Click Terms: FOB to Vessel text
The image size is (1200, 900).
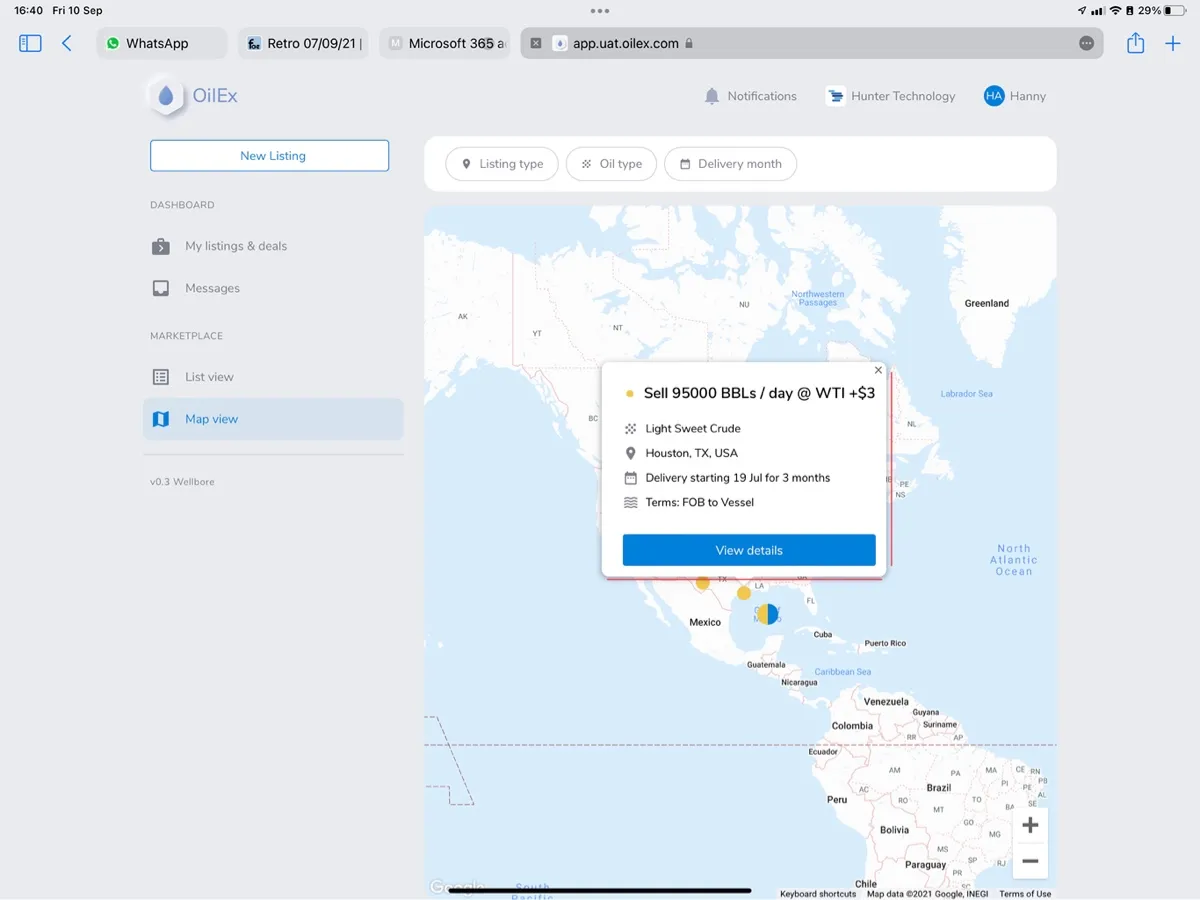click(700, 503)
